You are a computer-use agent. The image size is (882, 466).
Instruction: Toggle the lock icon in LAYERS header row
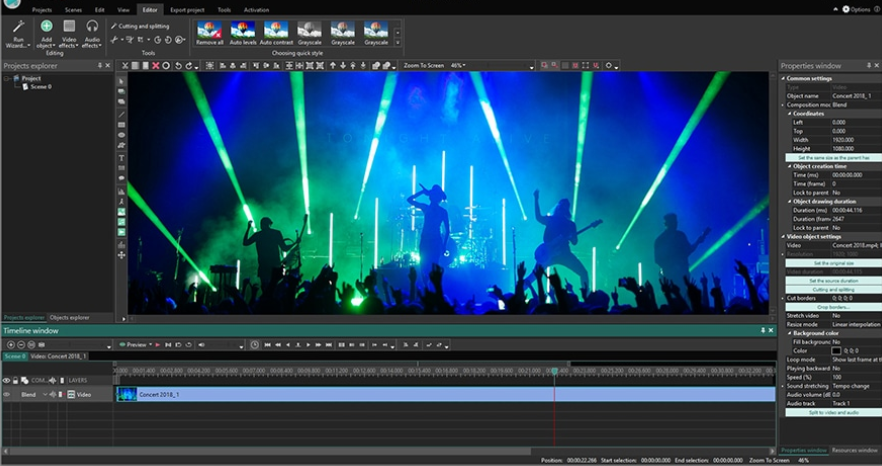[15, 380]
